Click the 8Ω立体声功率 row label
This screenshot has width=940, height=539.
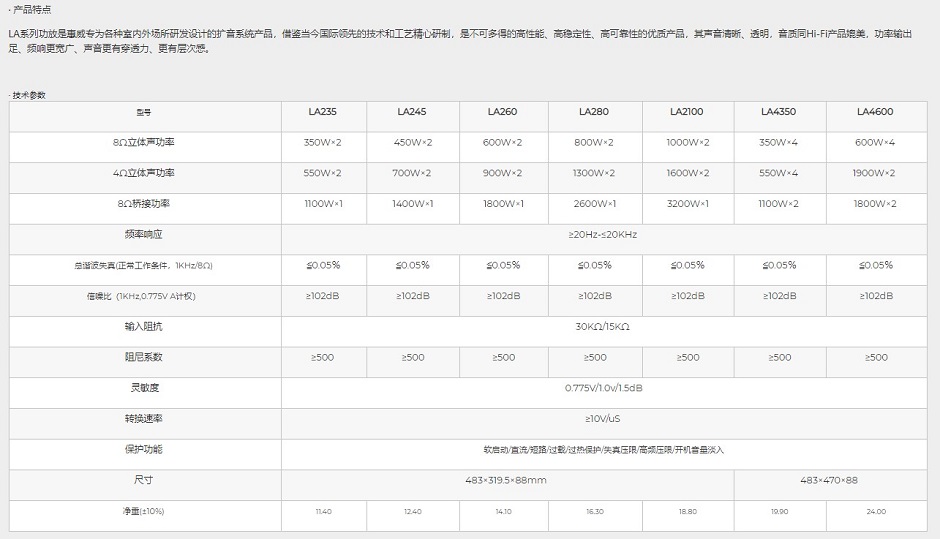[x=144, y=143]
